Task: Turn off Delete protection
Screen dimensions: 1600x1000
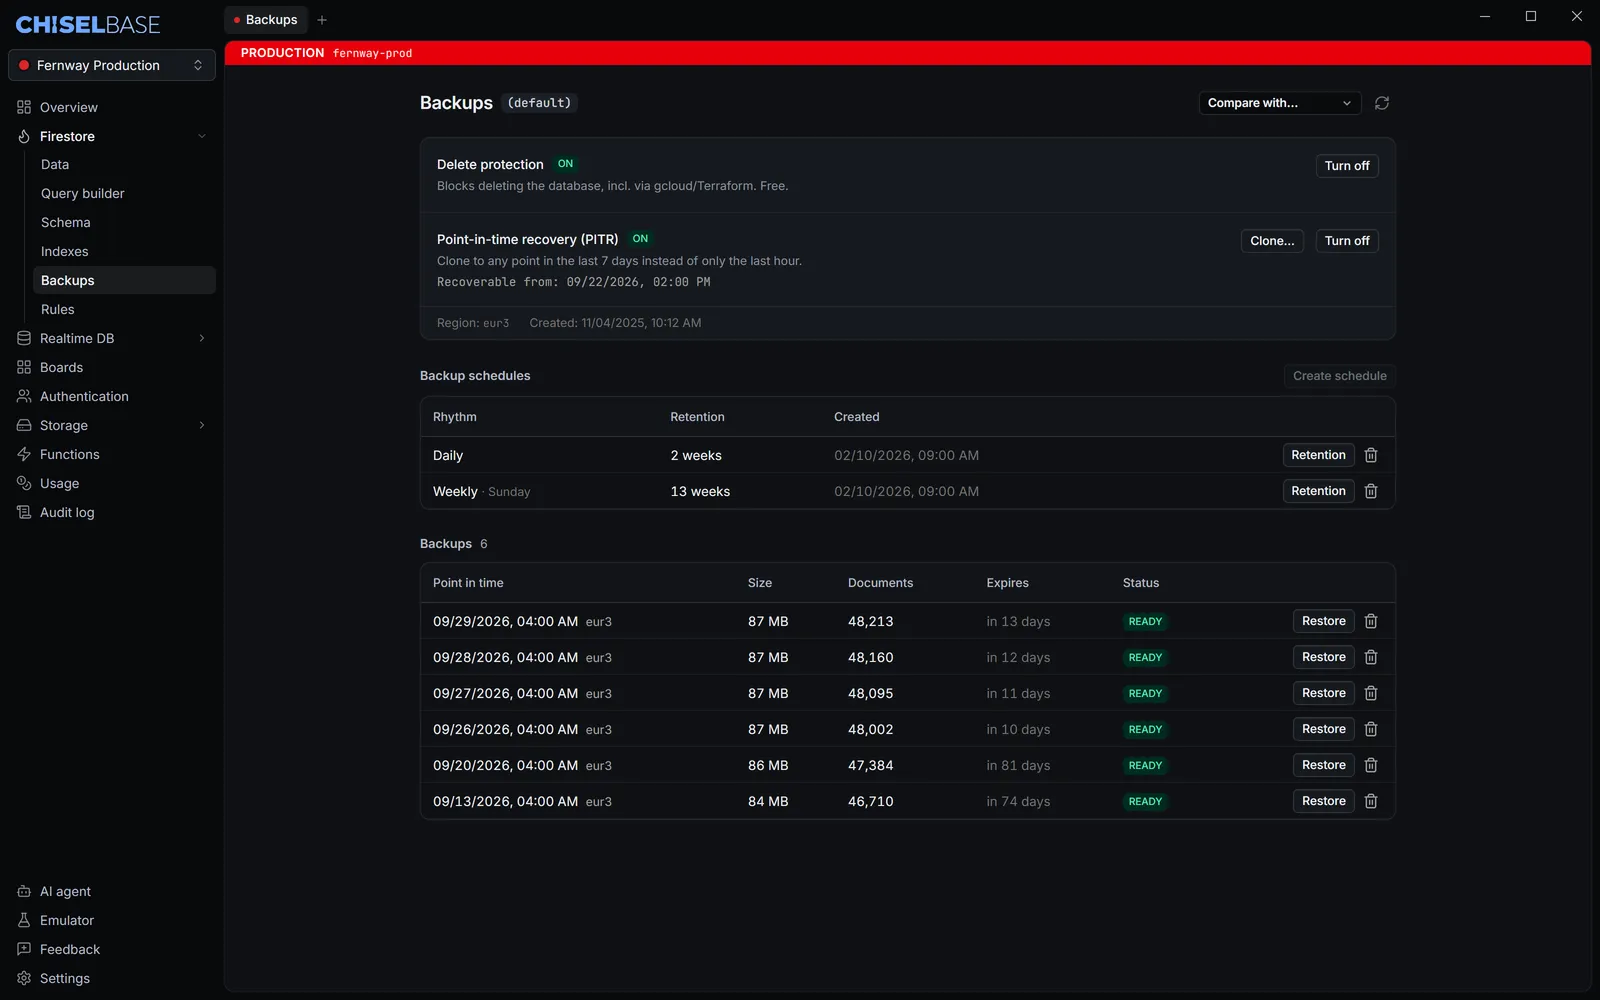Action: pyautogui.click(x=1347, y=166)
